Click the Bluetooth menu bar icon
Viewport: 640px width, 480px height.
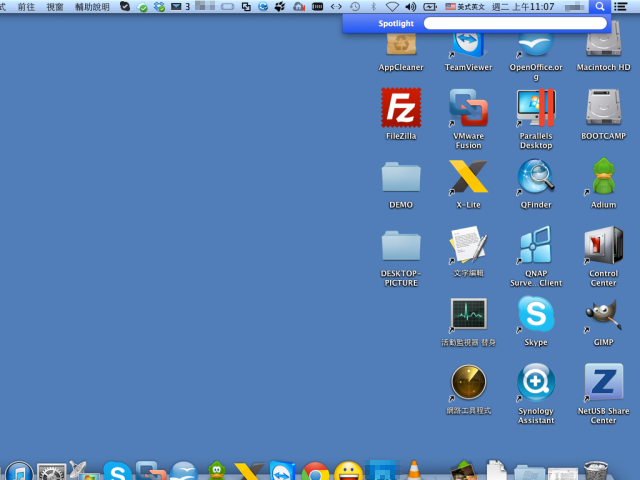pos(373,7)
